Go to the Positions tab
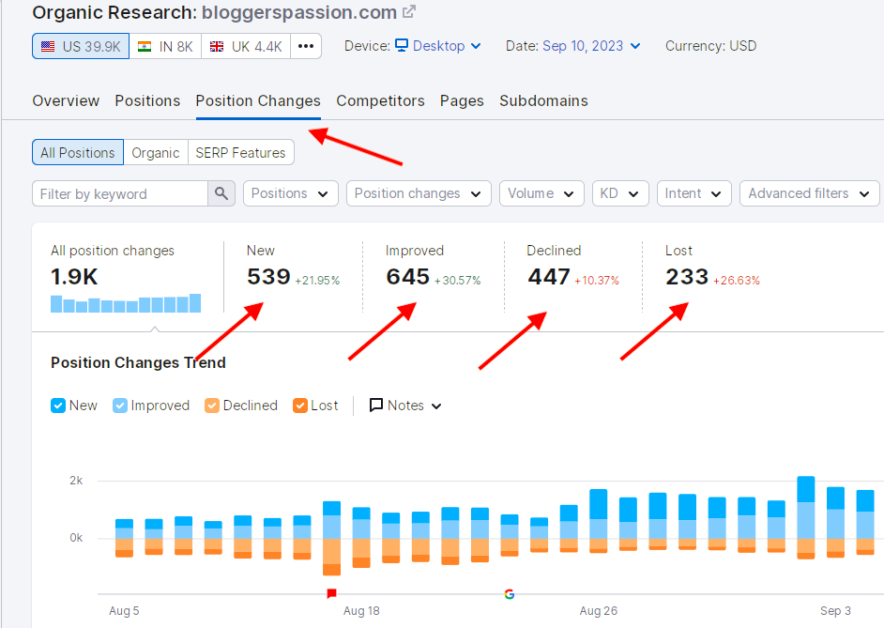Screen dimensions: 884x628 click(x=148, y=100)
